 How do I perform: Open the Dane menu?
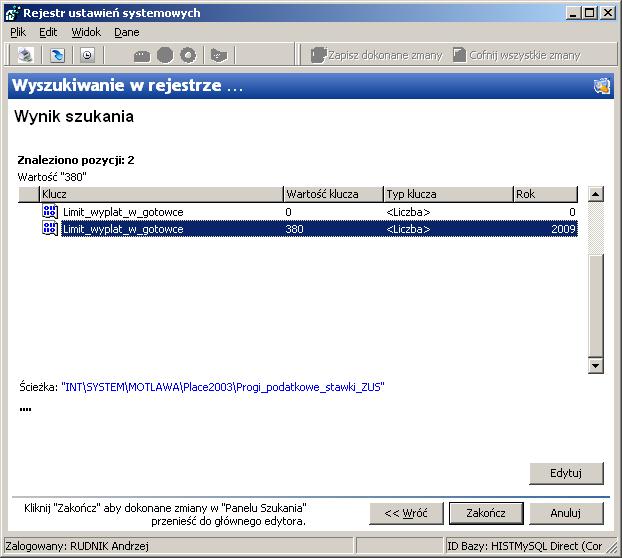pyautogui.click(x=127, y=32)
